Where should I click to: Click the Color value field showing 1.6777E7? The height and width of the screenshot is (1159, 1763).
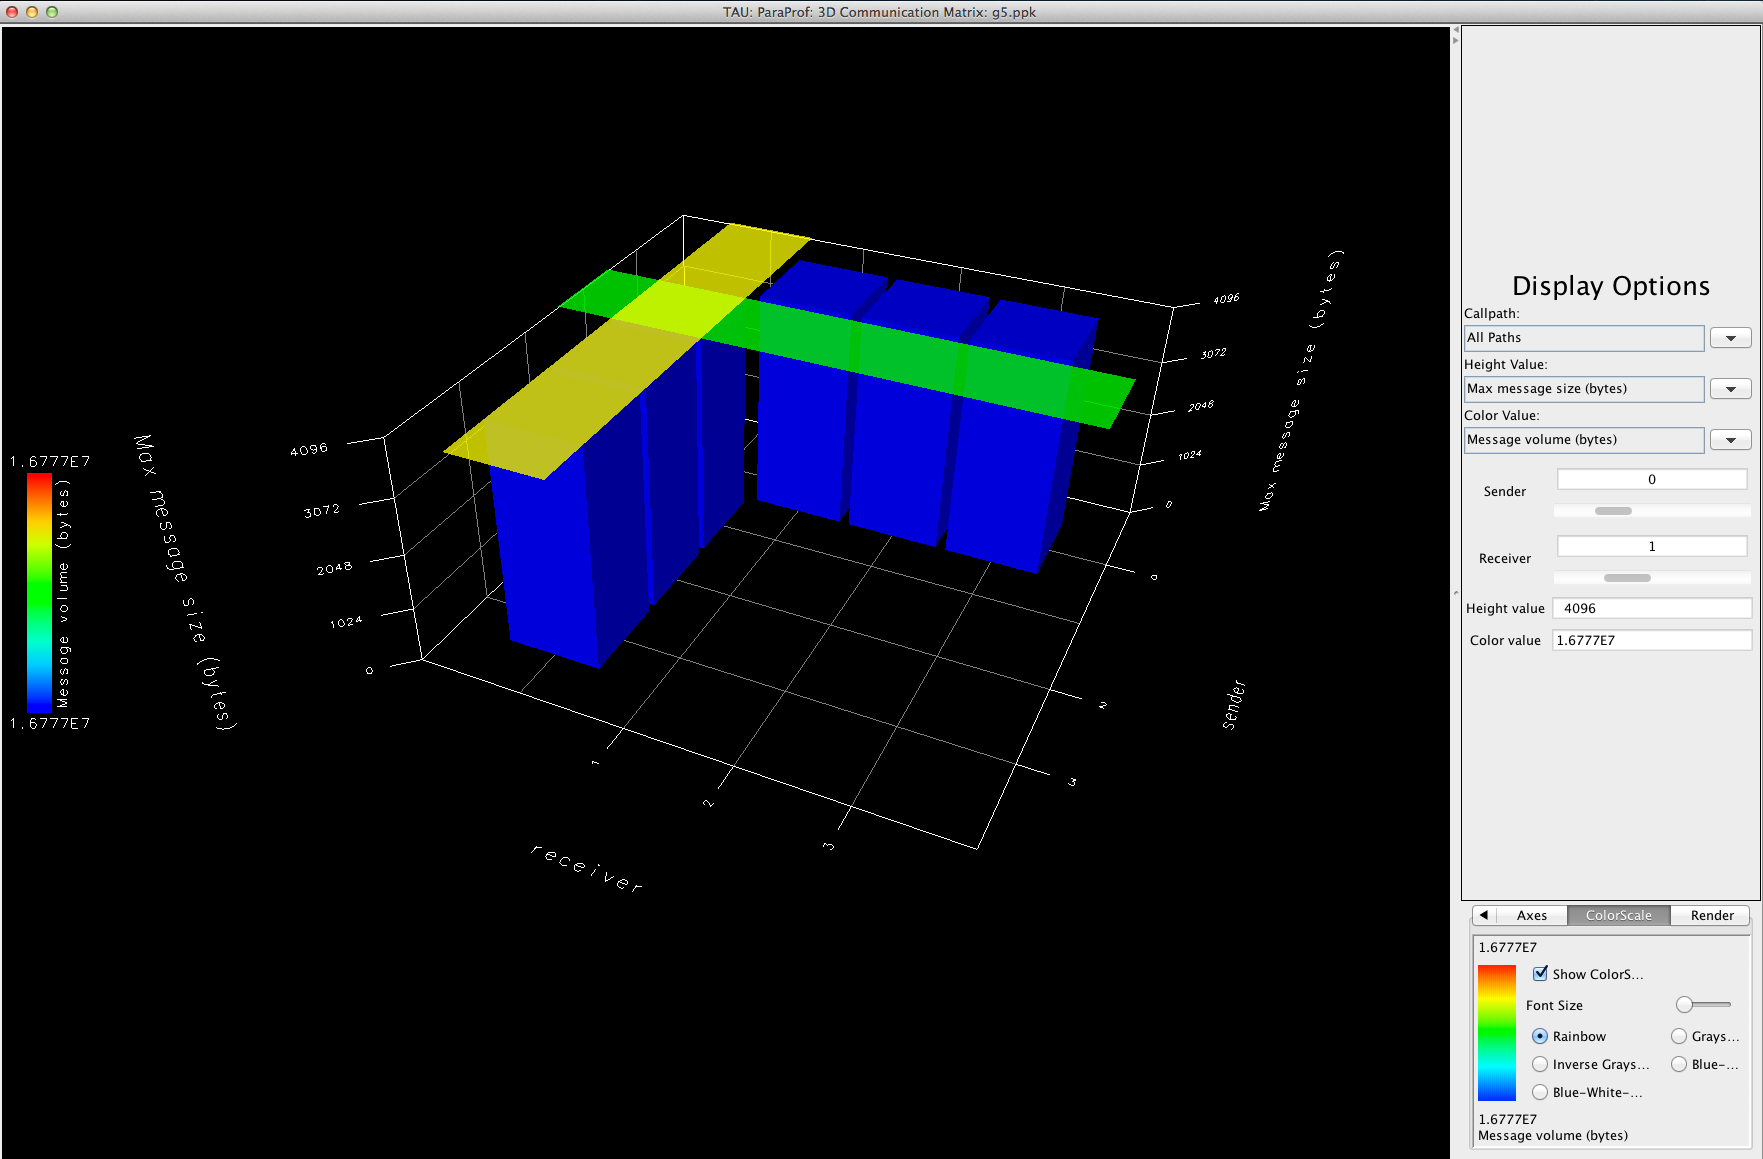click(x=1652, y=640)
